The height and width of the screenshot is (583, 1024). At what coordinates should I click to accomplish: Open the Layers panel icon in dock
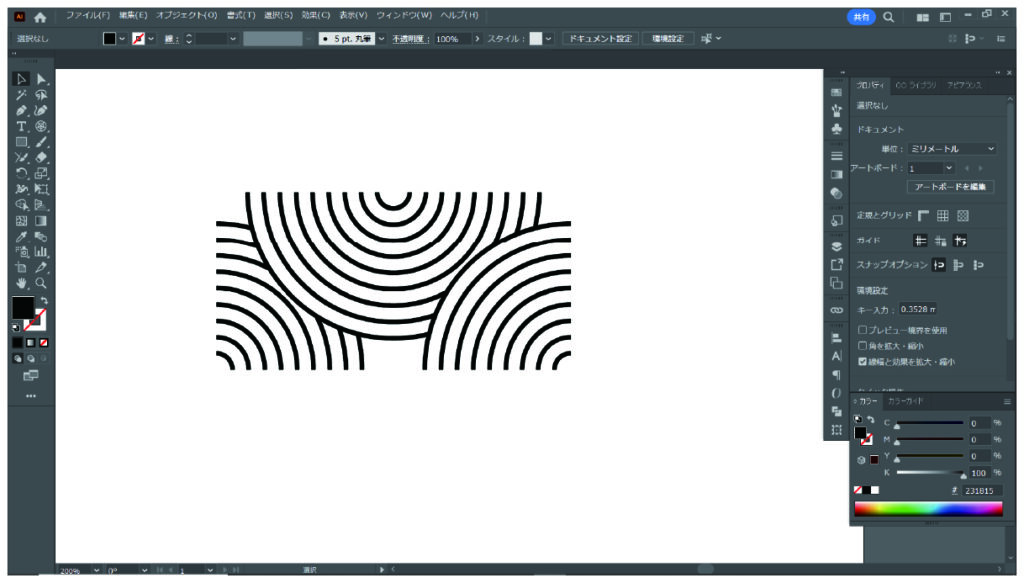(837, 247)
